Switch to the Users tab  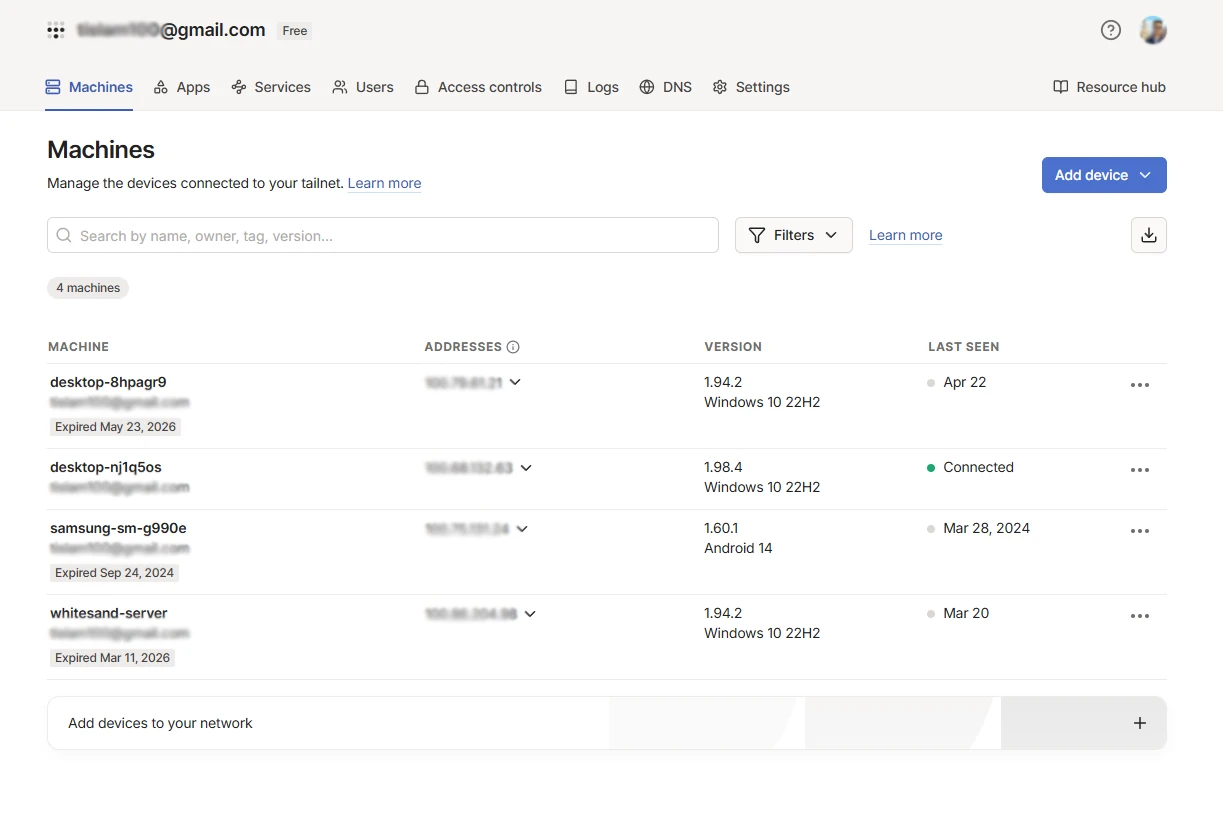(363, 87)
